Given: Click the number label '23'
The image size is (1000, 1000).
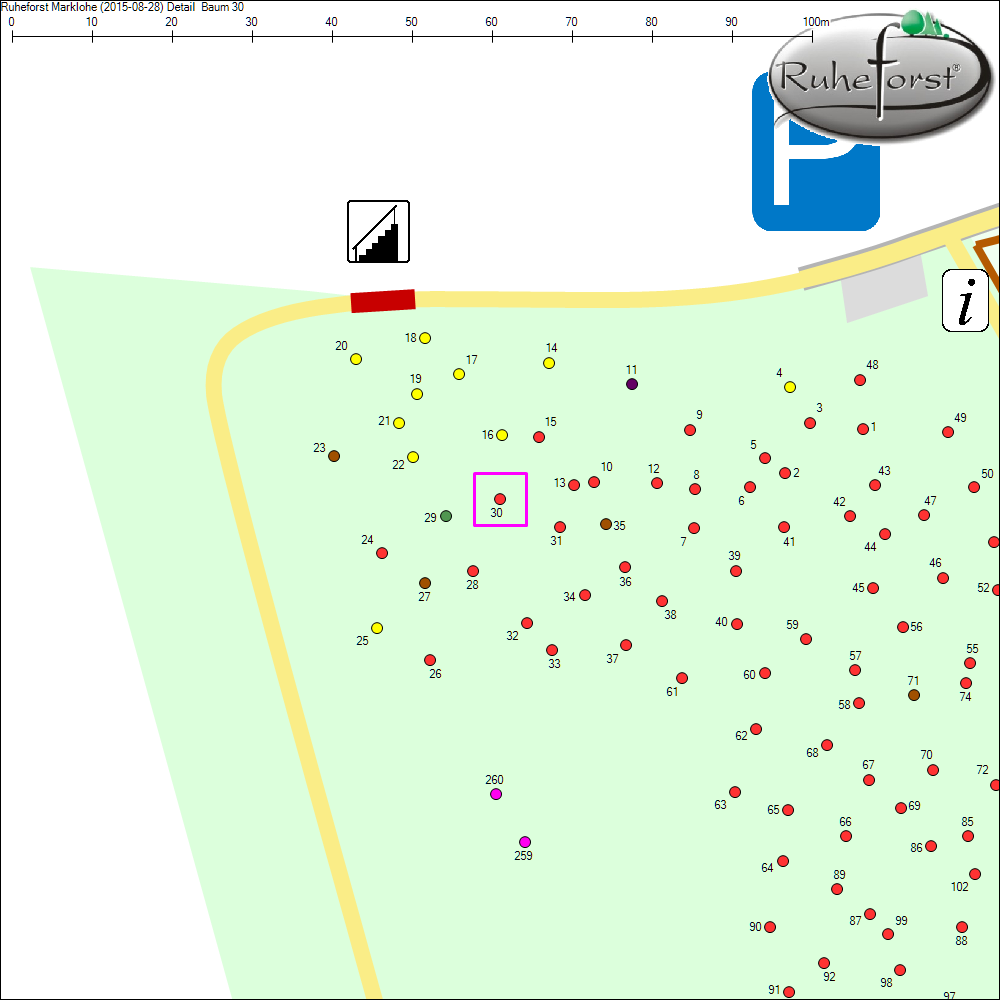Looking at the screenshot, I should pyautogui.click(x=320, y=448).
